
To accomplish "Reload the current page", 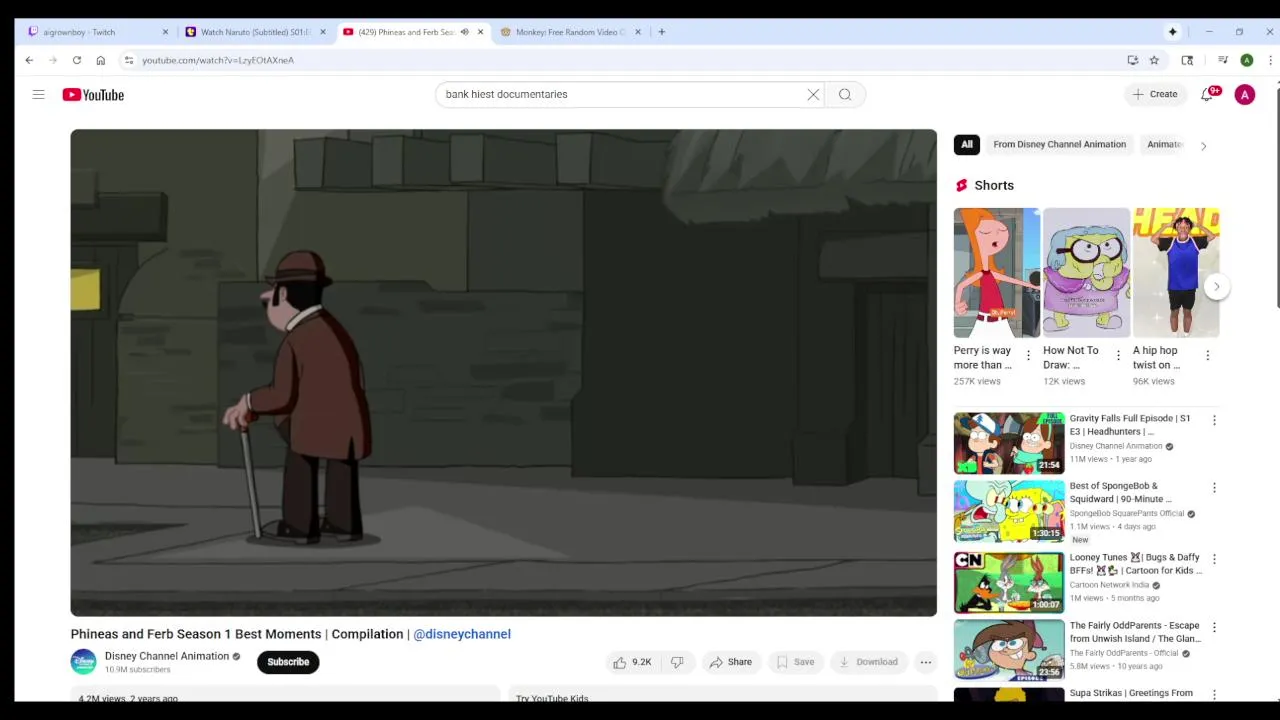I will click(x=76, y=60).
